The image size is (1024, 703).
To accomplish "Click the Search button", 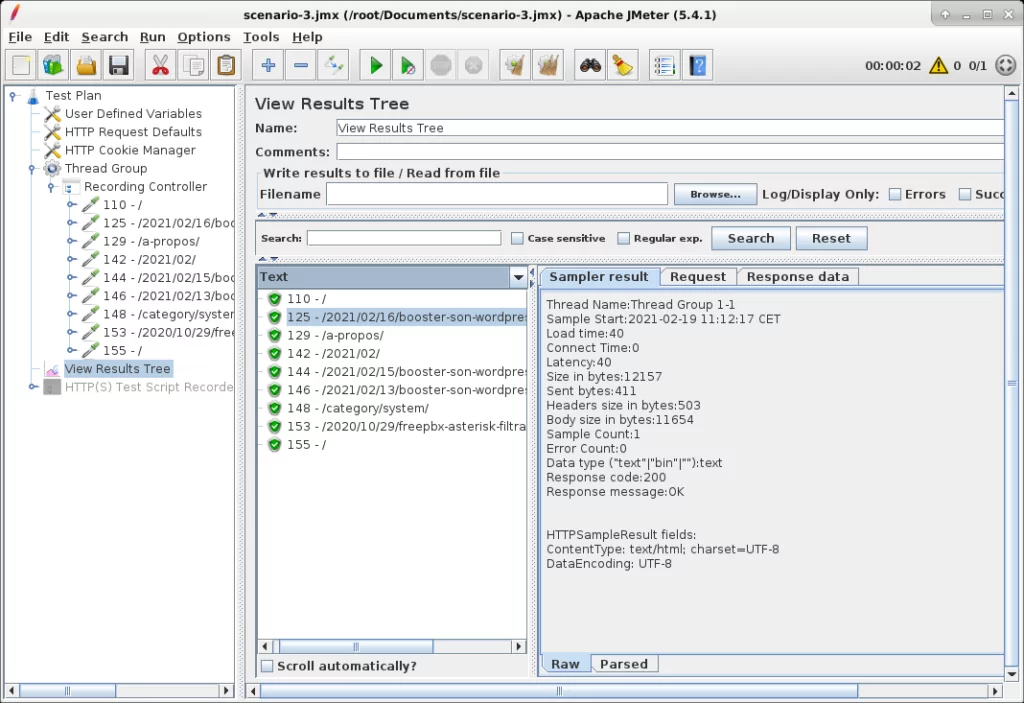I will 751,238.
